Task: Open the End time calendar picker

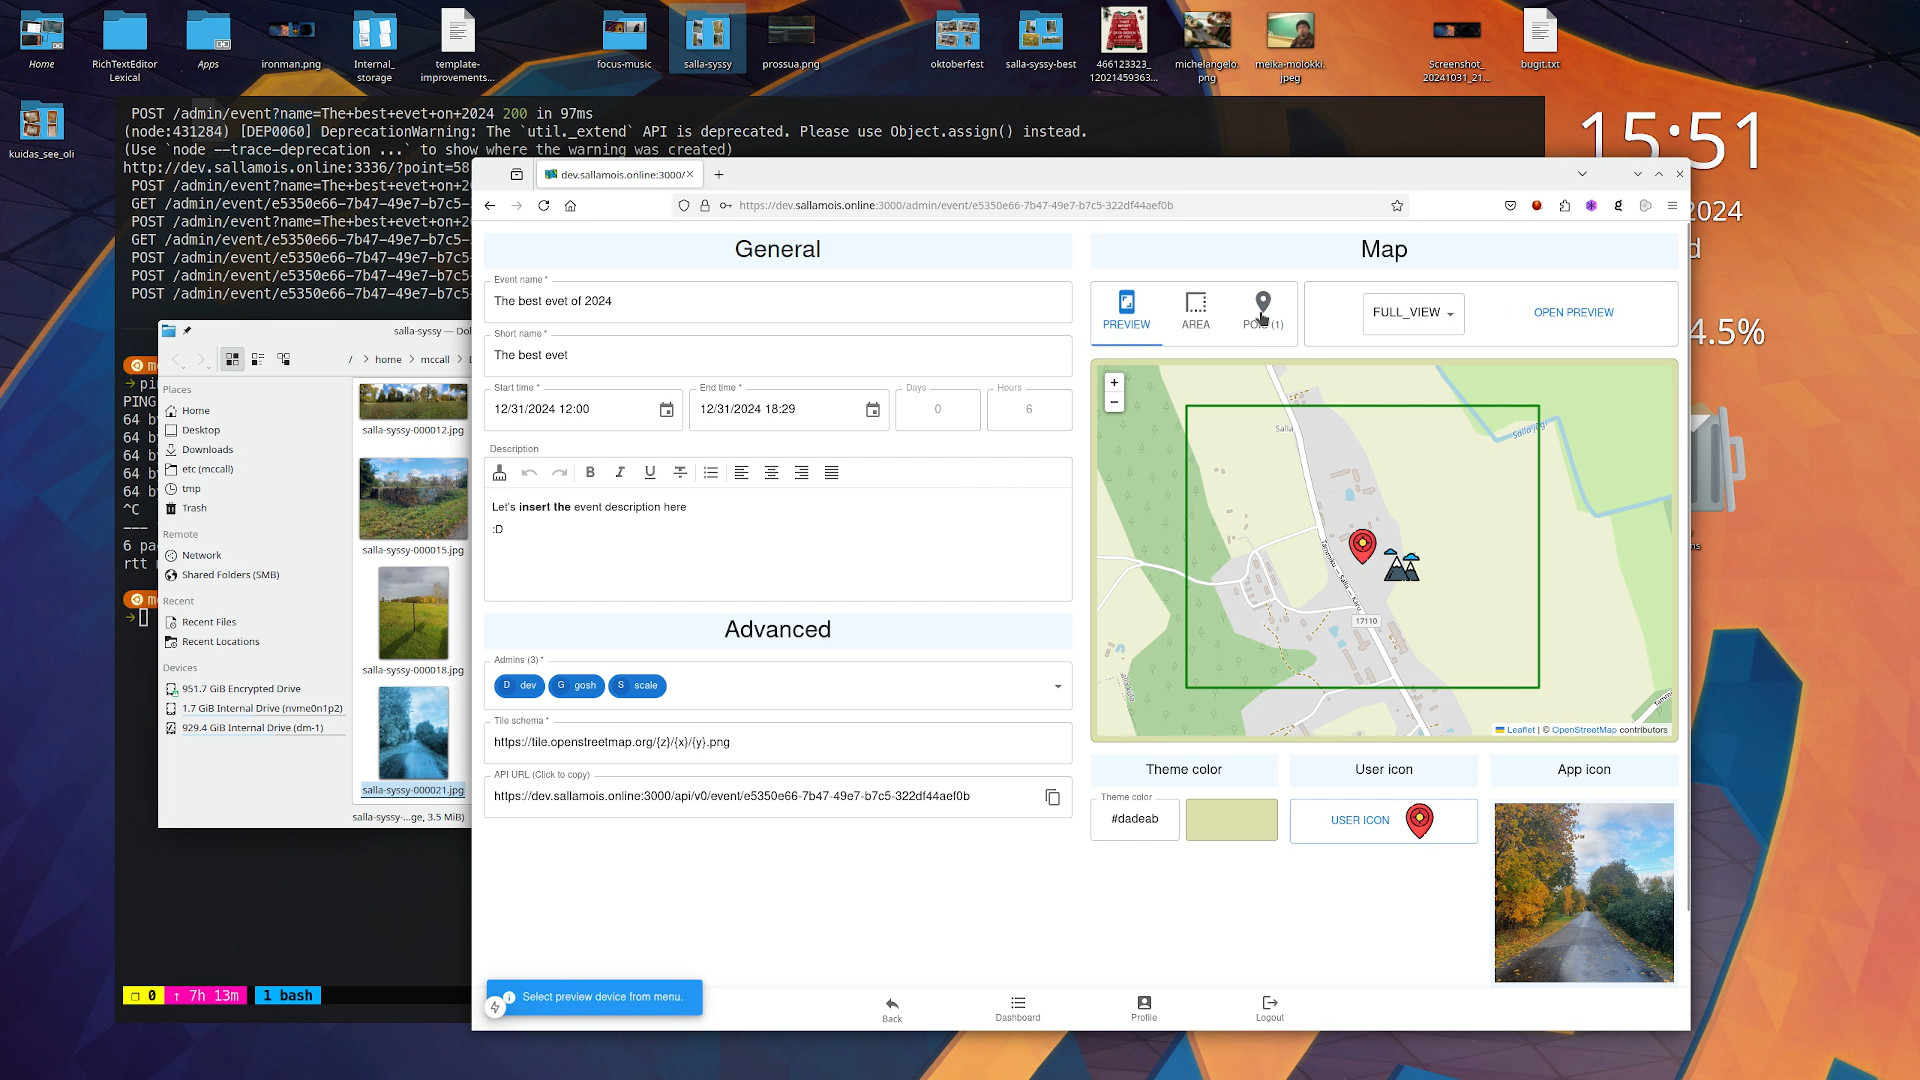Action: (872, 410)
